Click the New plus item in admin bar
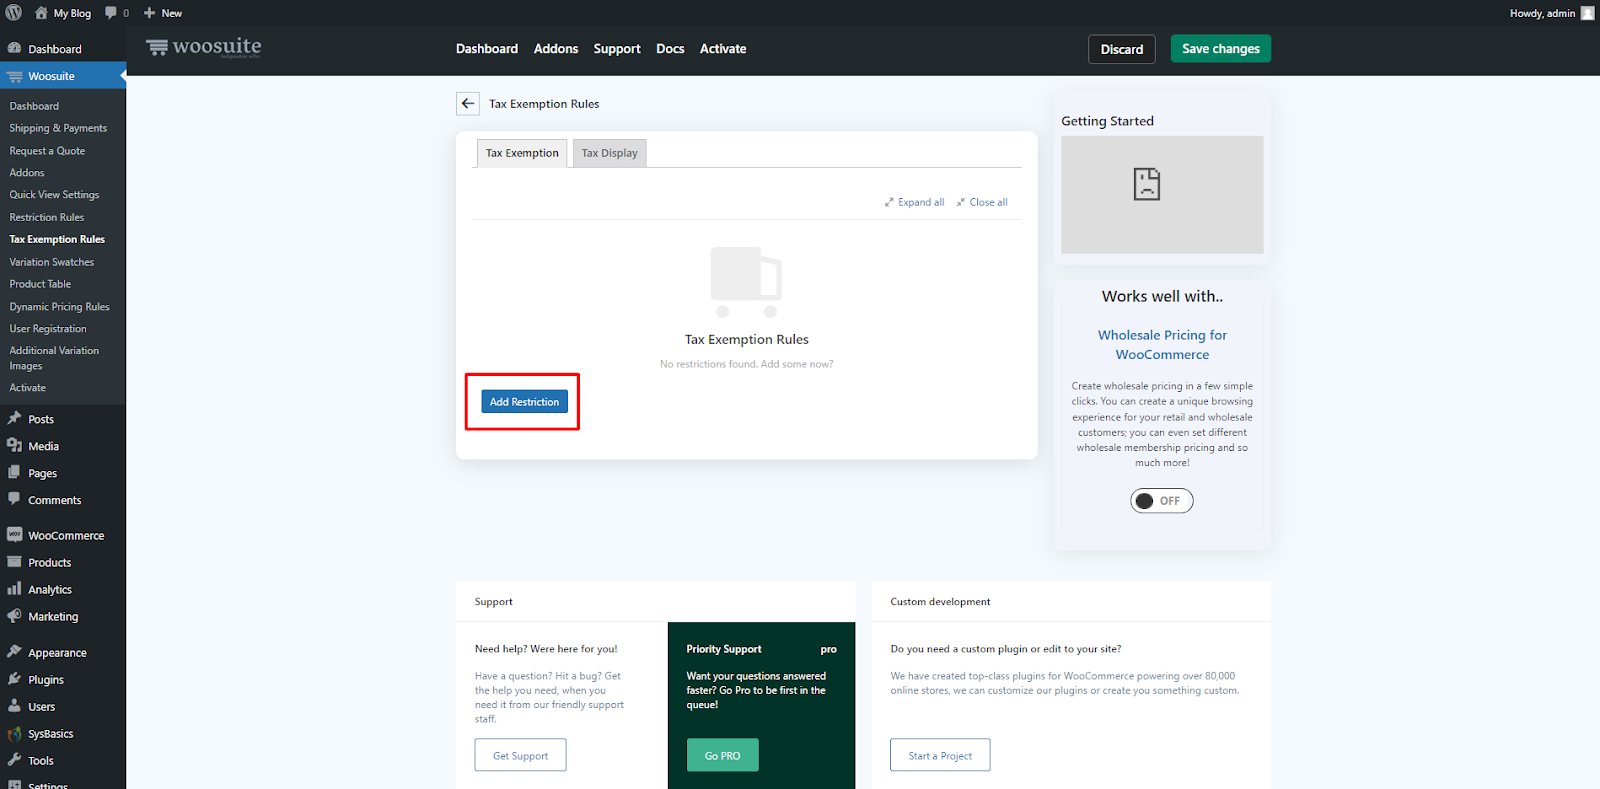 click(x=163, y=13)
